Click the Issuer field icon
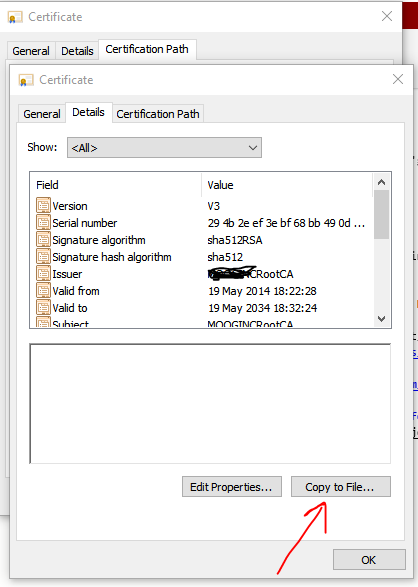 pyautogui.click(x=43, y=274)
